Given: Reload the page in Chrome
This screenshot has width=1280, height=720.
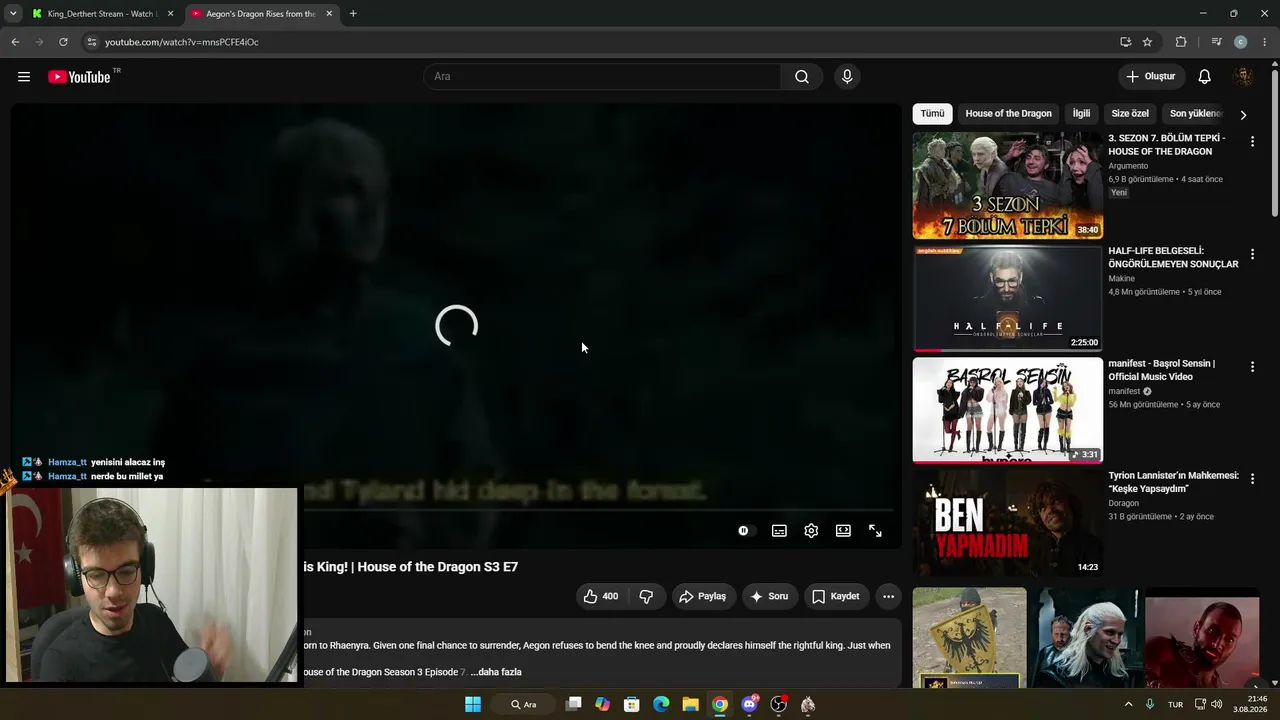Looking at the screenshot, I should tap(63, 42).
